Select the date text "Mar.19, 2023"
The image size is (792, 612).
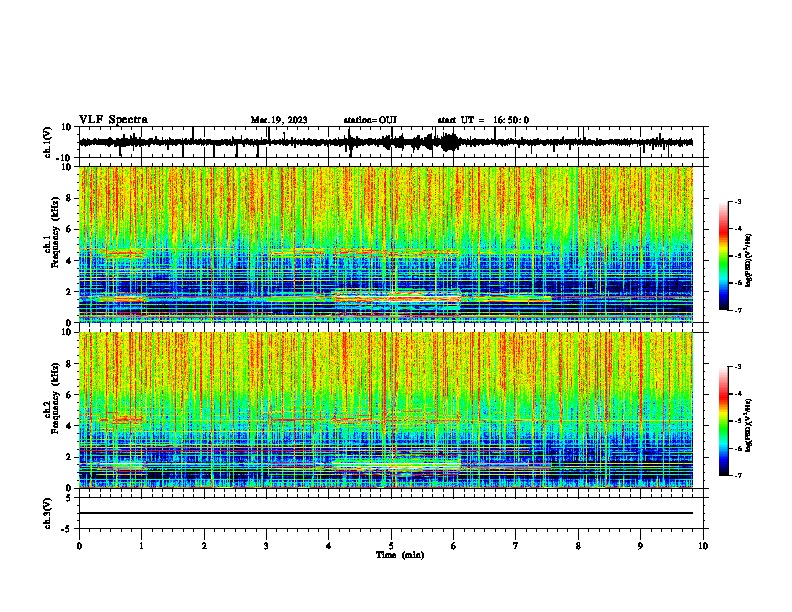tap(279, 120)
